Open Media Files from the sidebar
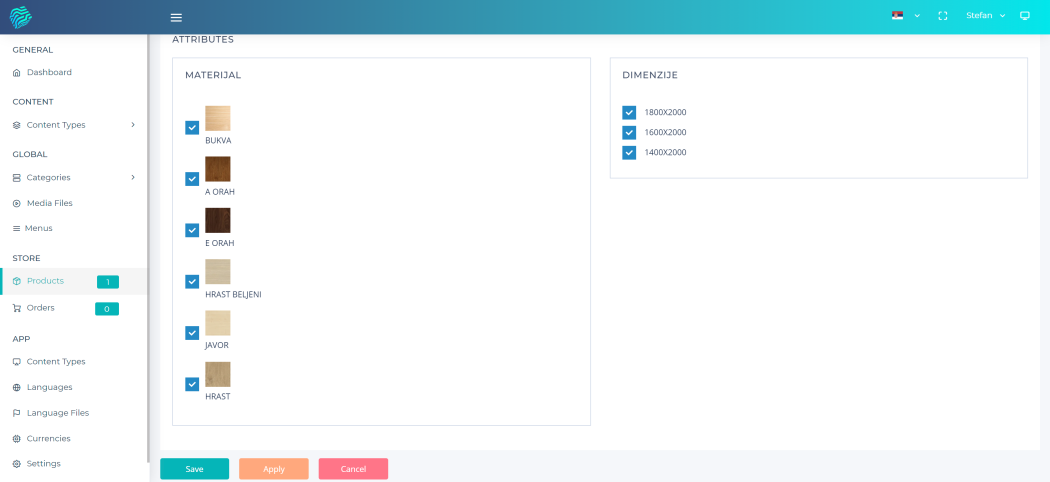1050x482 pixels. (x=49, y=203)
